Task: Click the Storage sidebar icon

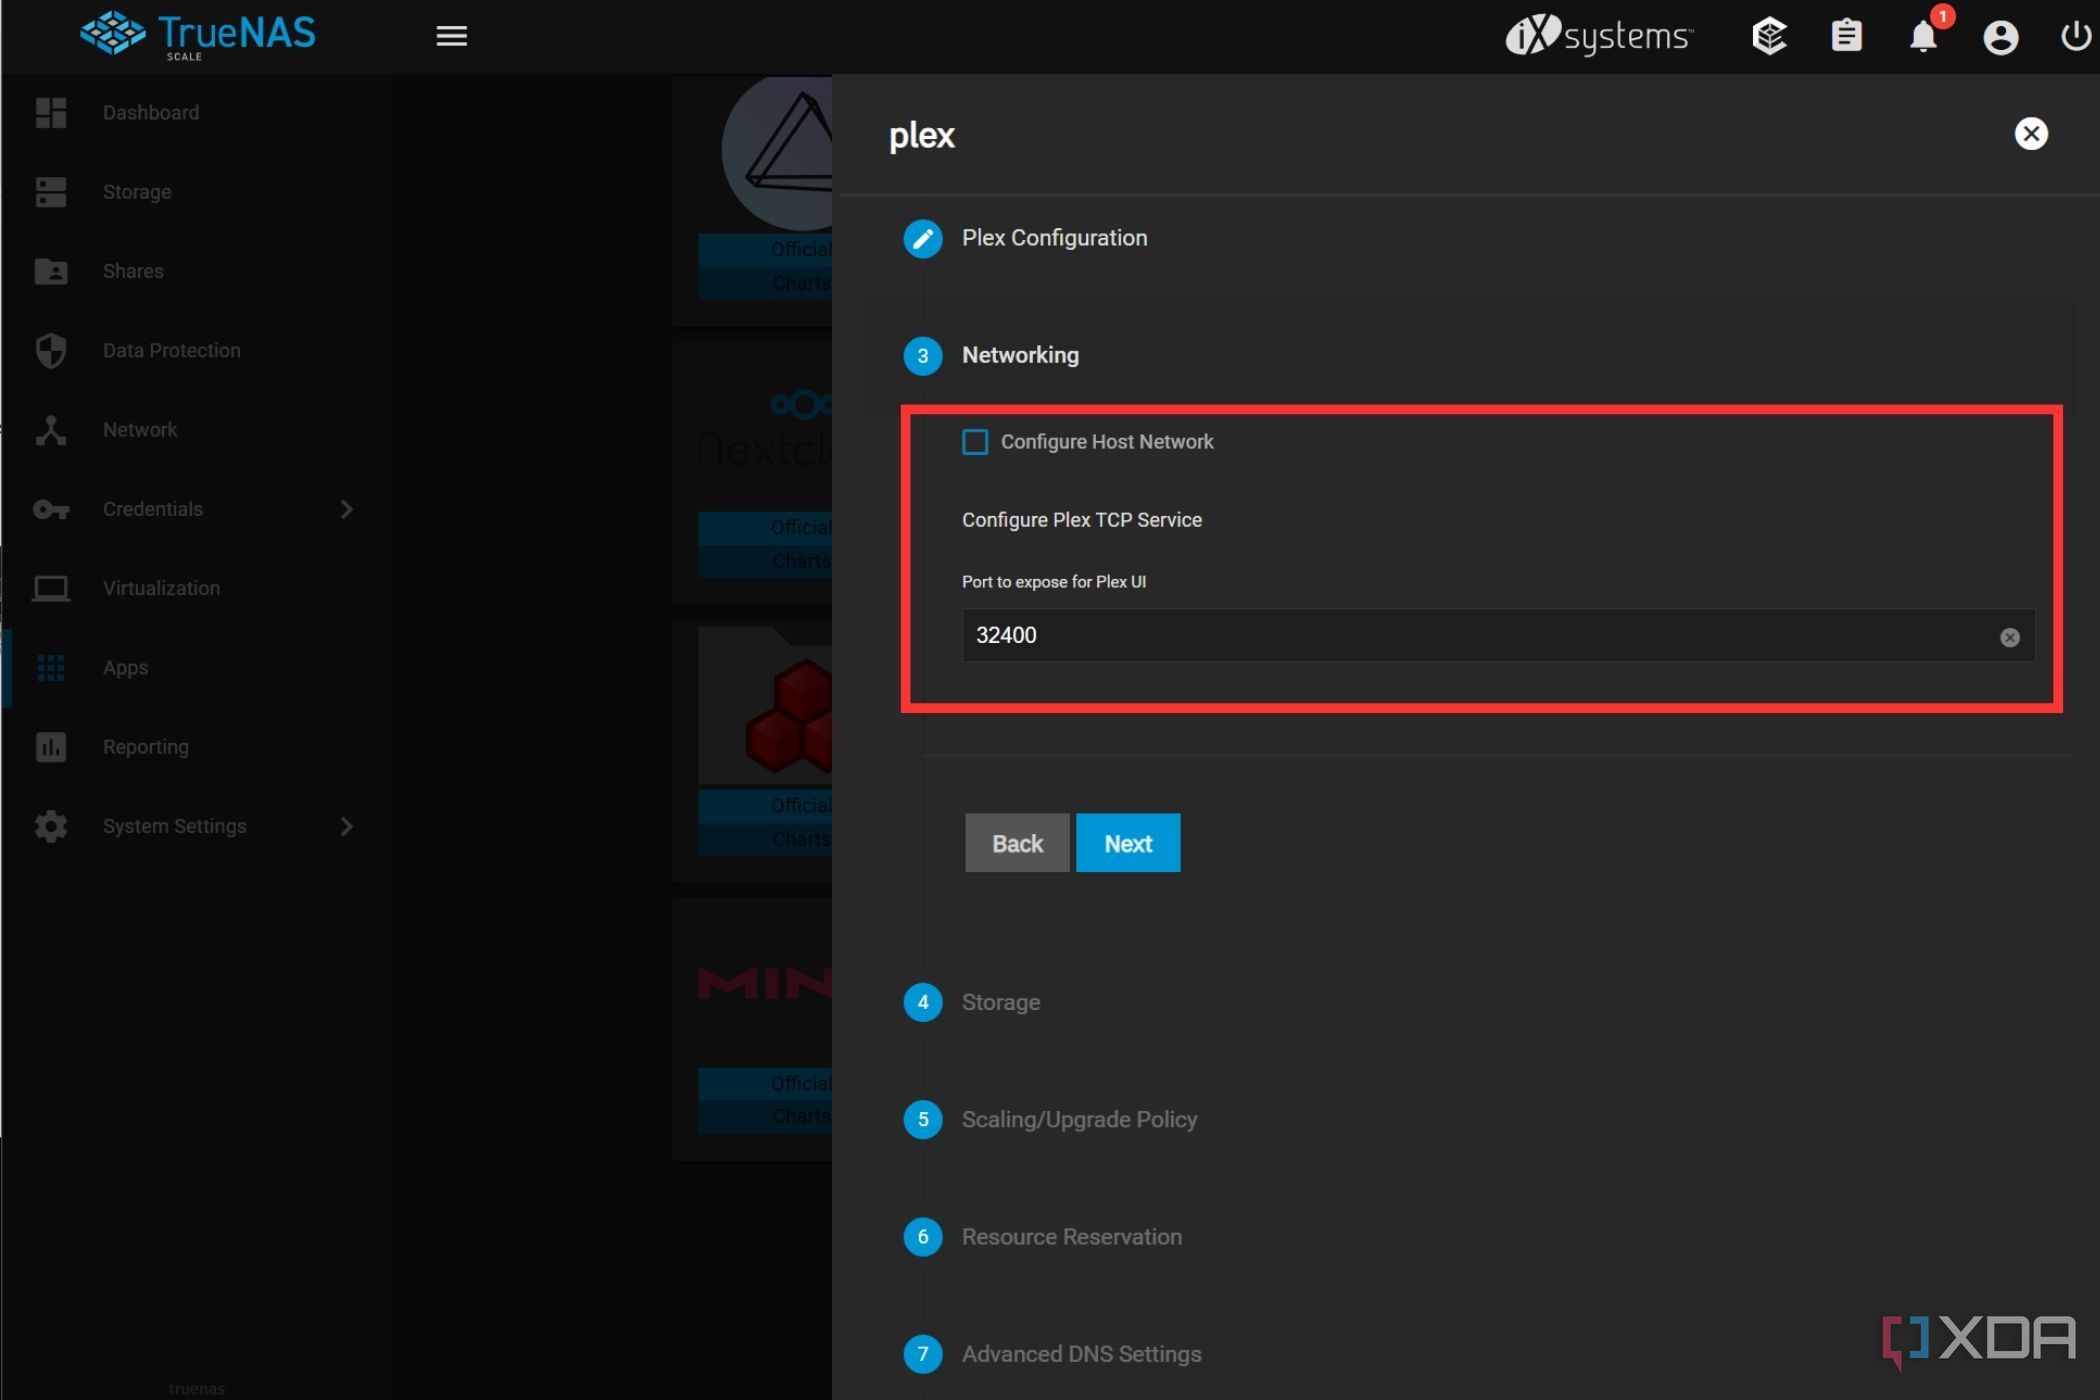Action: 50,191
